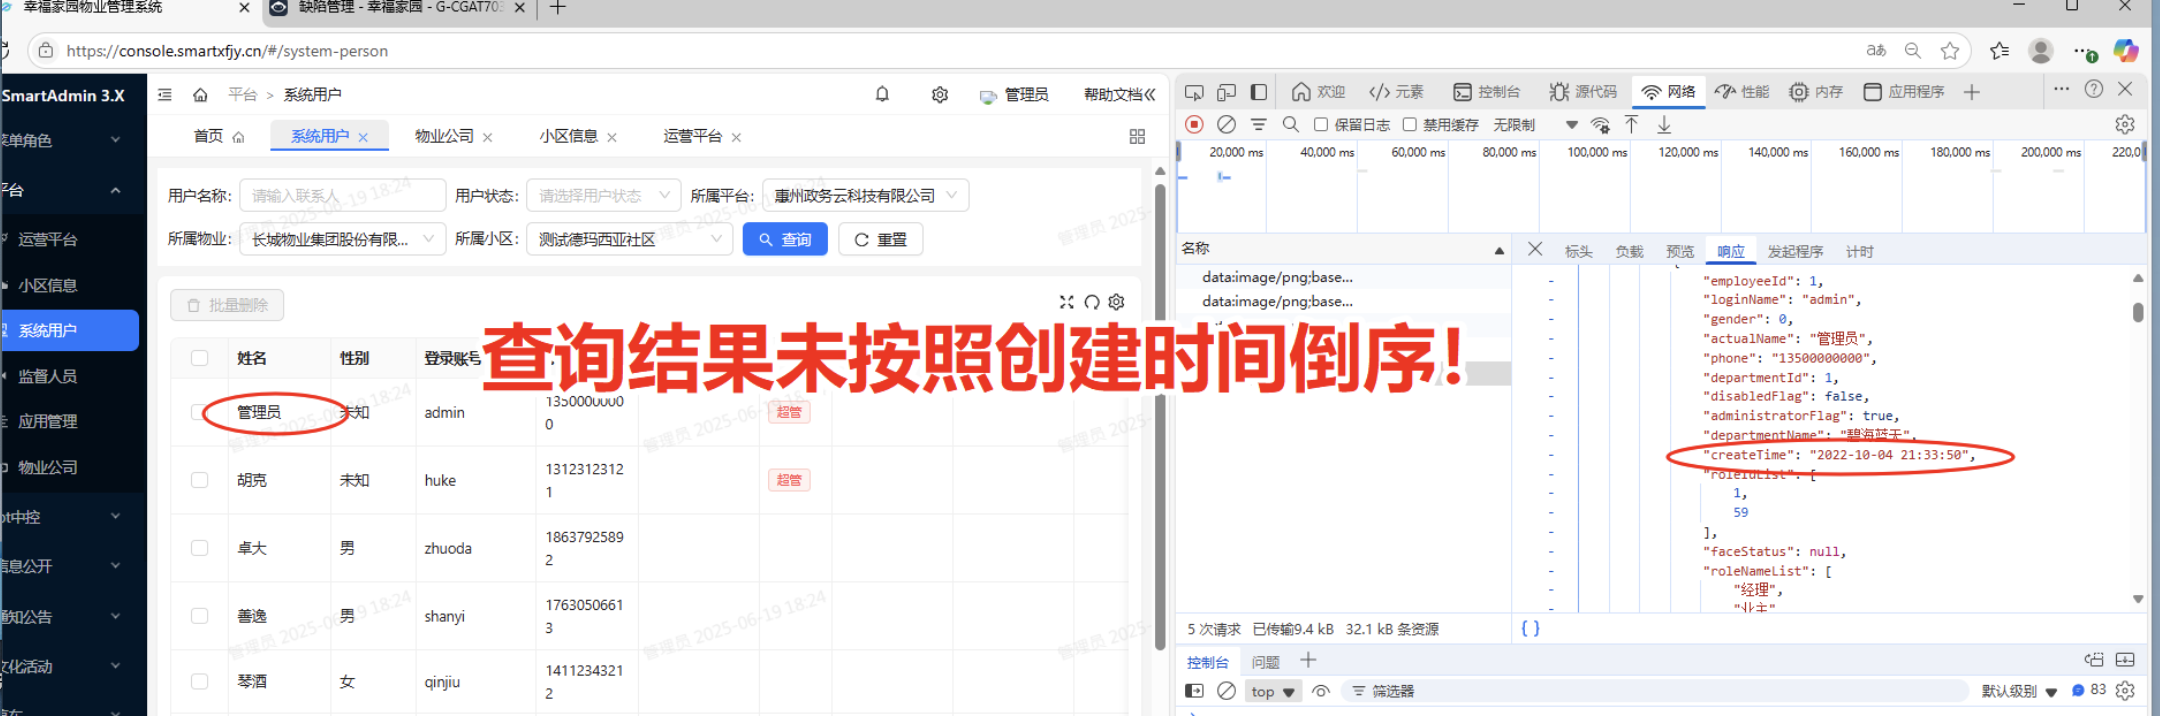Click the blue 查询 button

(x=785, y=240)
